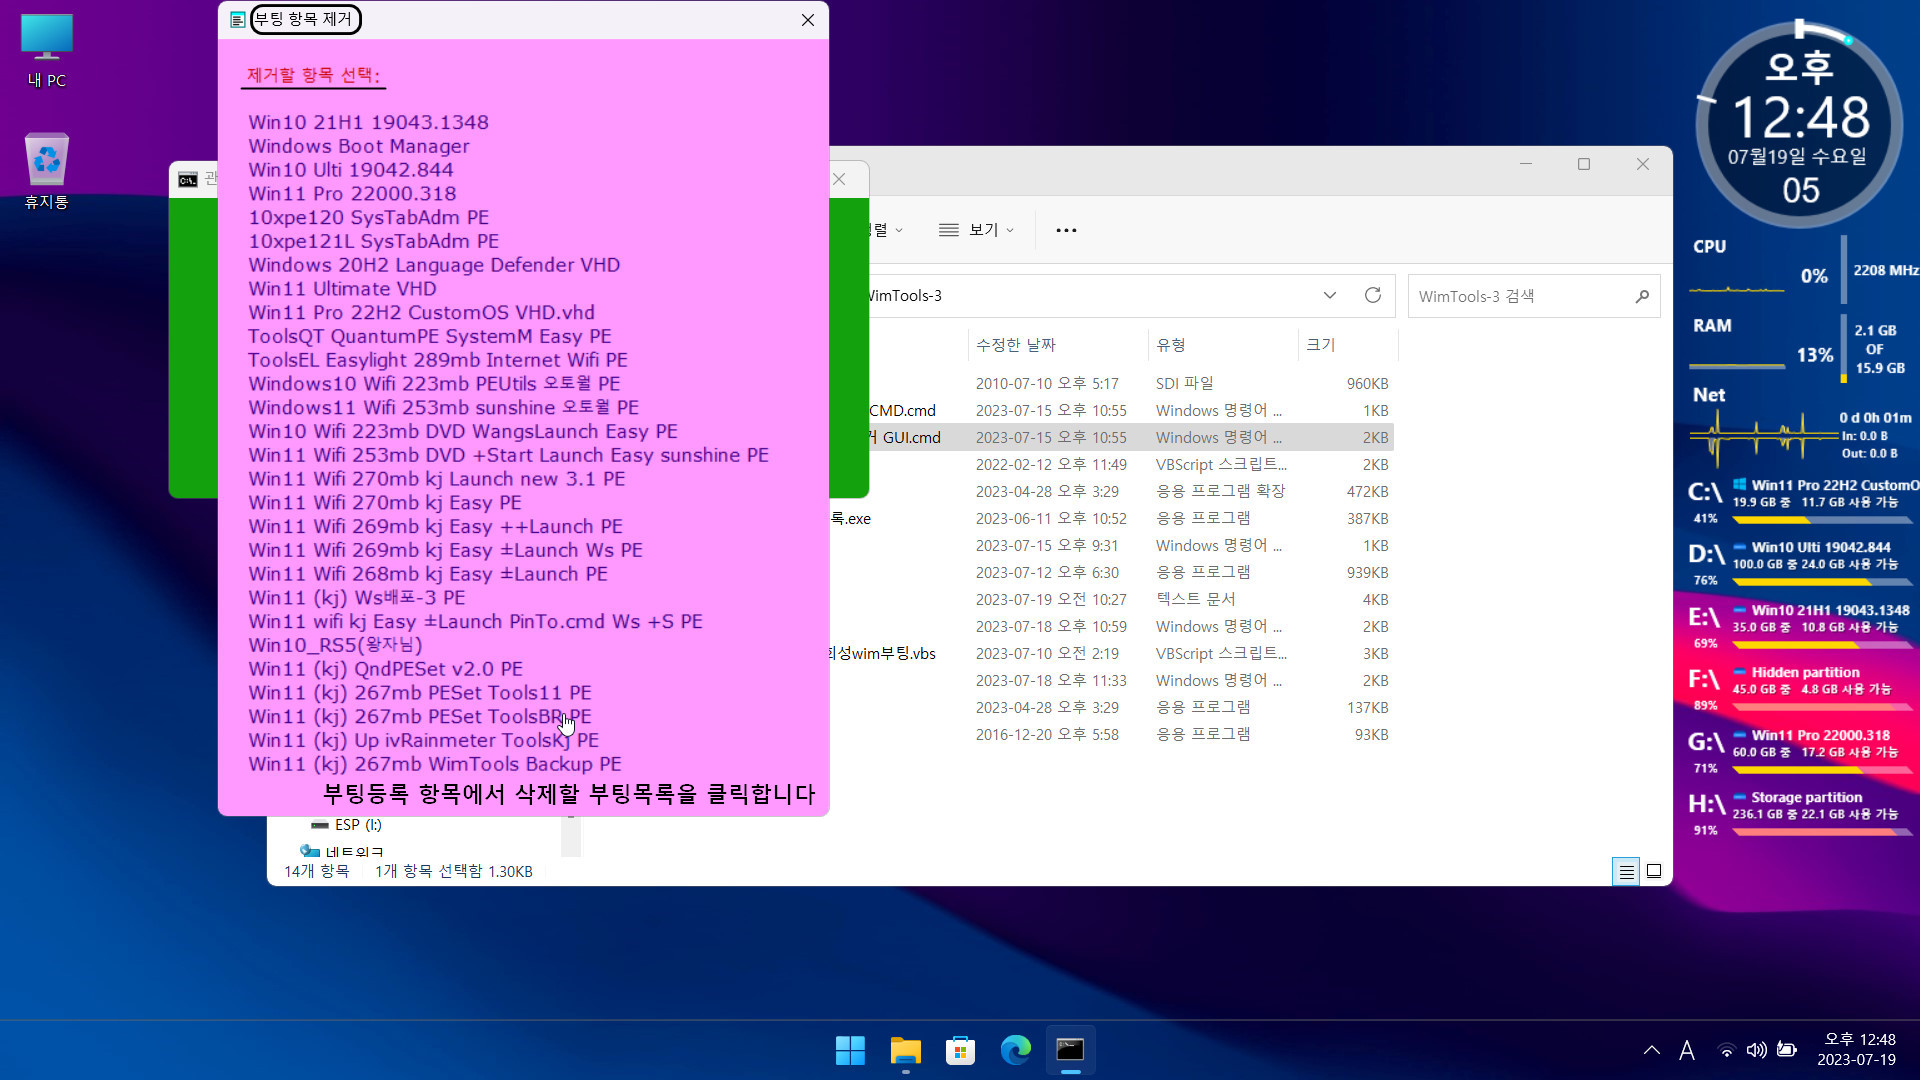The height and width of the screenshot is (1080, 1920).
Task: Select Win11 (kj) 267mb WimTools Backup PE
Action: (435, 764)
